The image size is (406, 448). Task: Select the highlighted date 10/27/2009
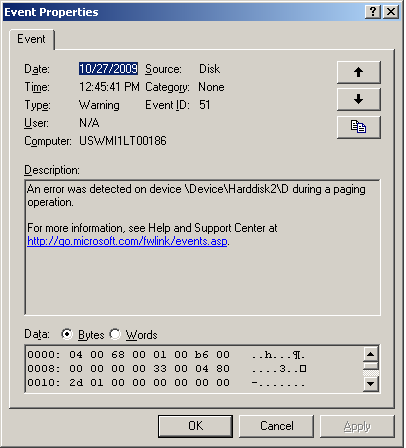coord(108,69)
